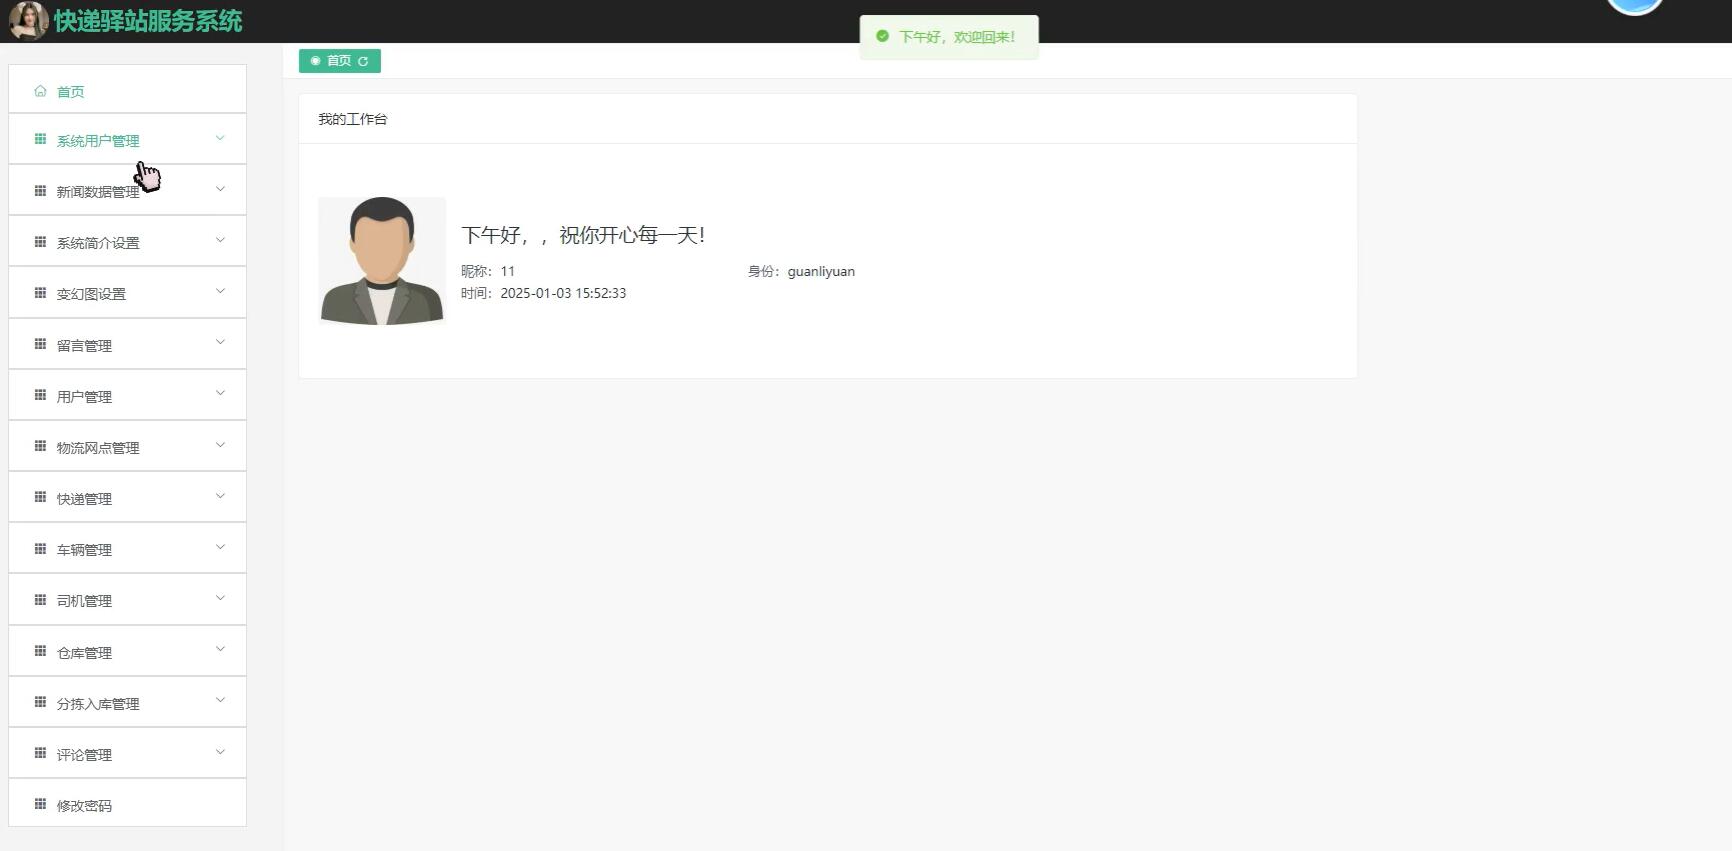Click grid icon next to 系统用户管理
Image resolution: width=1732 pixels, height=851 pixels.
coord(40,139)
